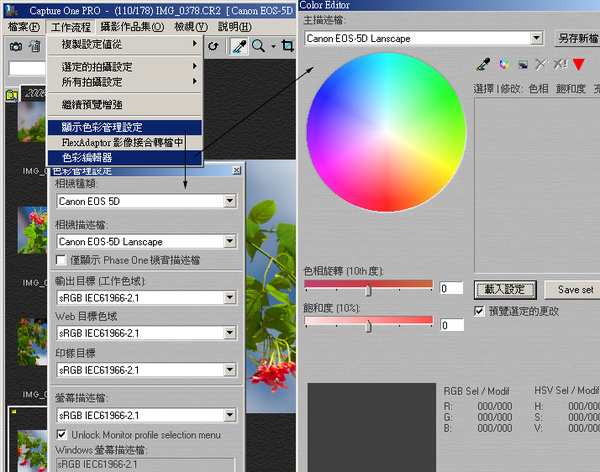The image size is (600, 472).
Task: Open 檢視(V) menu
Action: tap(191, 27)
